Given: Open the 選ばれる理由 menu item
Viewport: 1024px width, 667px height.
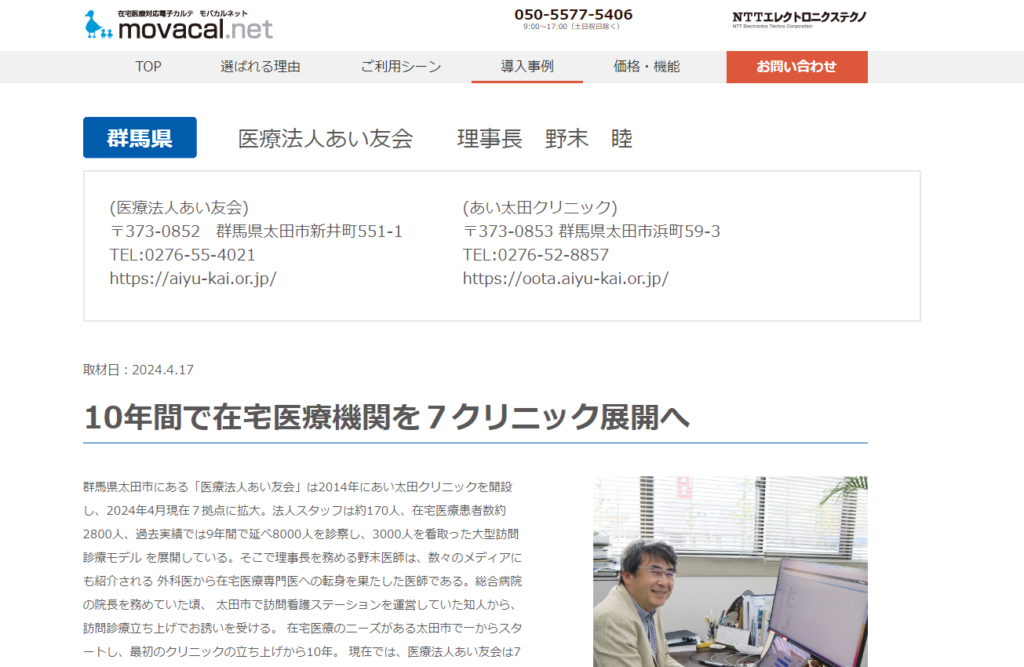Looking at the screenshot, I should [x=260, y=67].
